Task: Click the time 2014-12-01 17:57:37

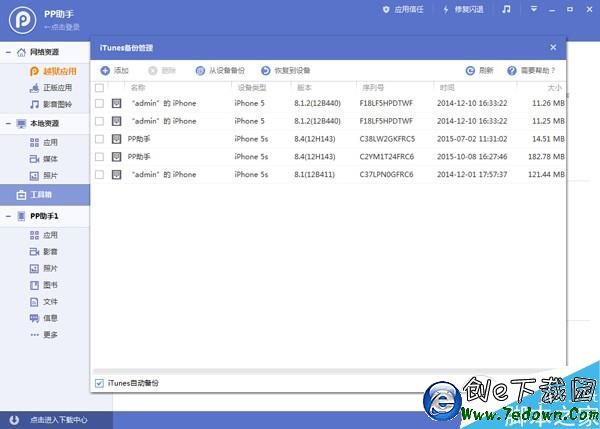Action: (472, 175)
